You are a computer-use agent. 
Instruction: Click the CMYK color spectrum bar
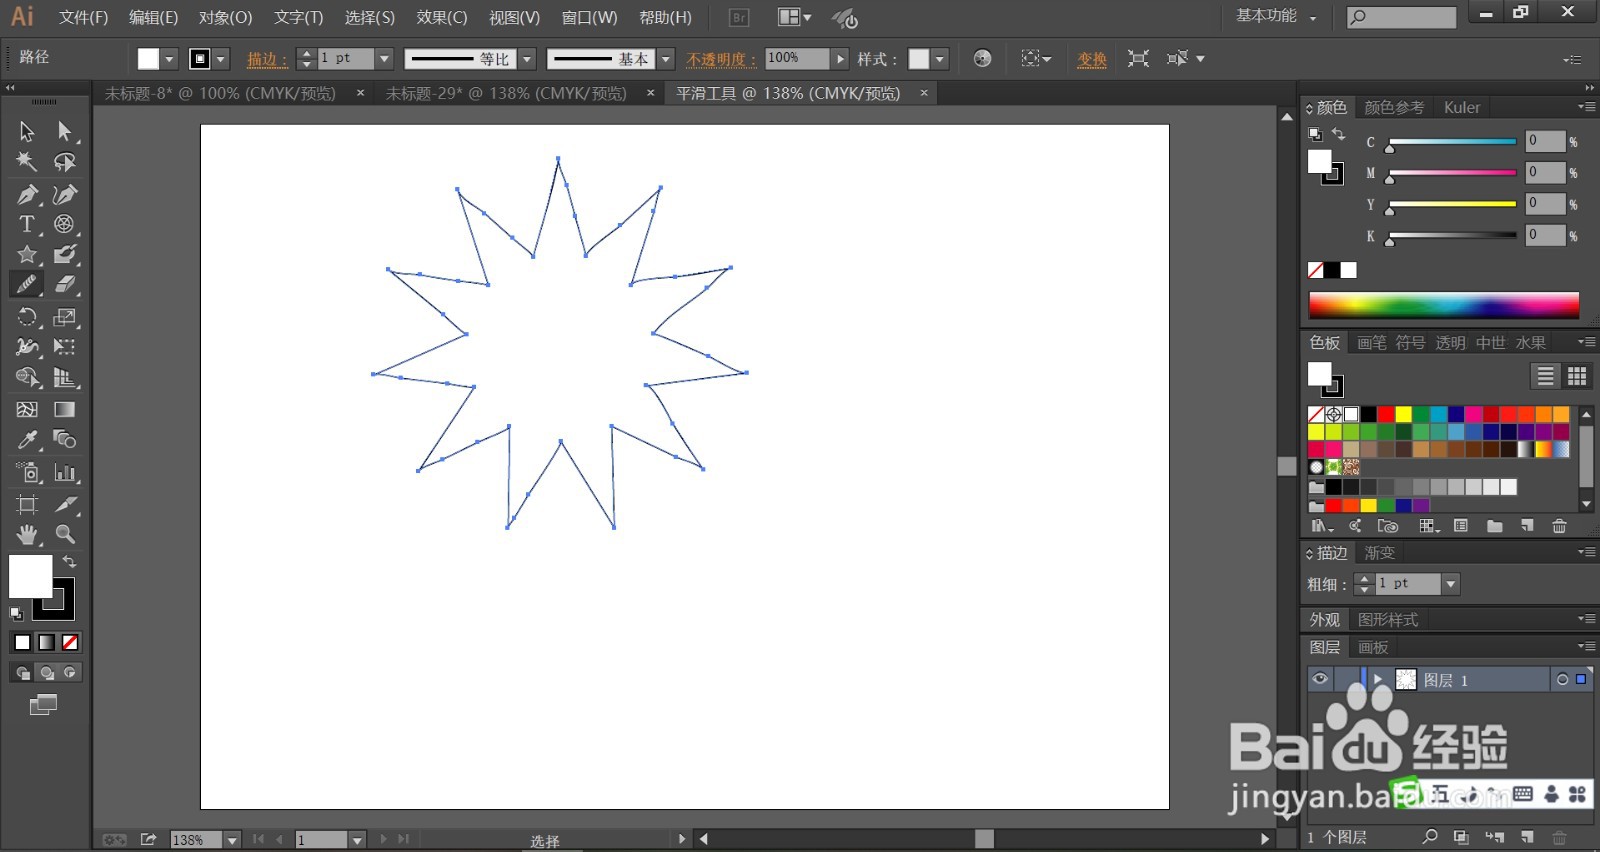coord(1443,305)
